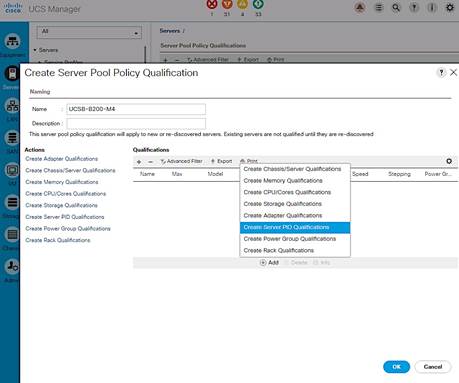Click the Name column header
This screenshot has width=459, height=383.
(x=147, y=174)
